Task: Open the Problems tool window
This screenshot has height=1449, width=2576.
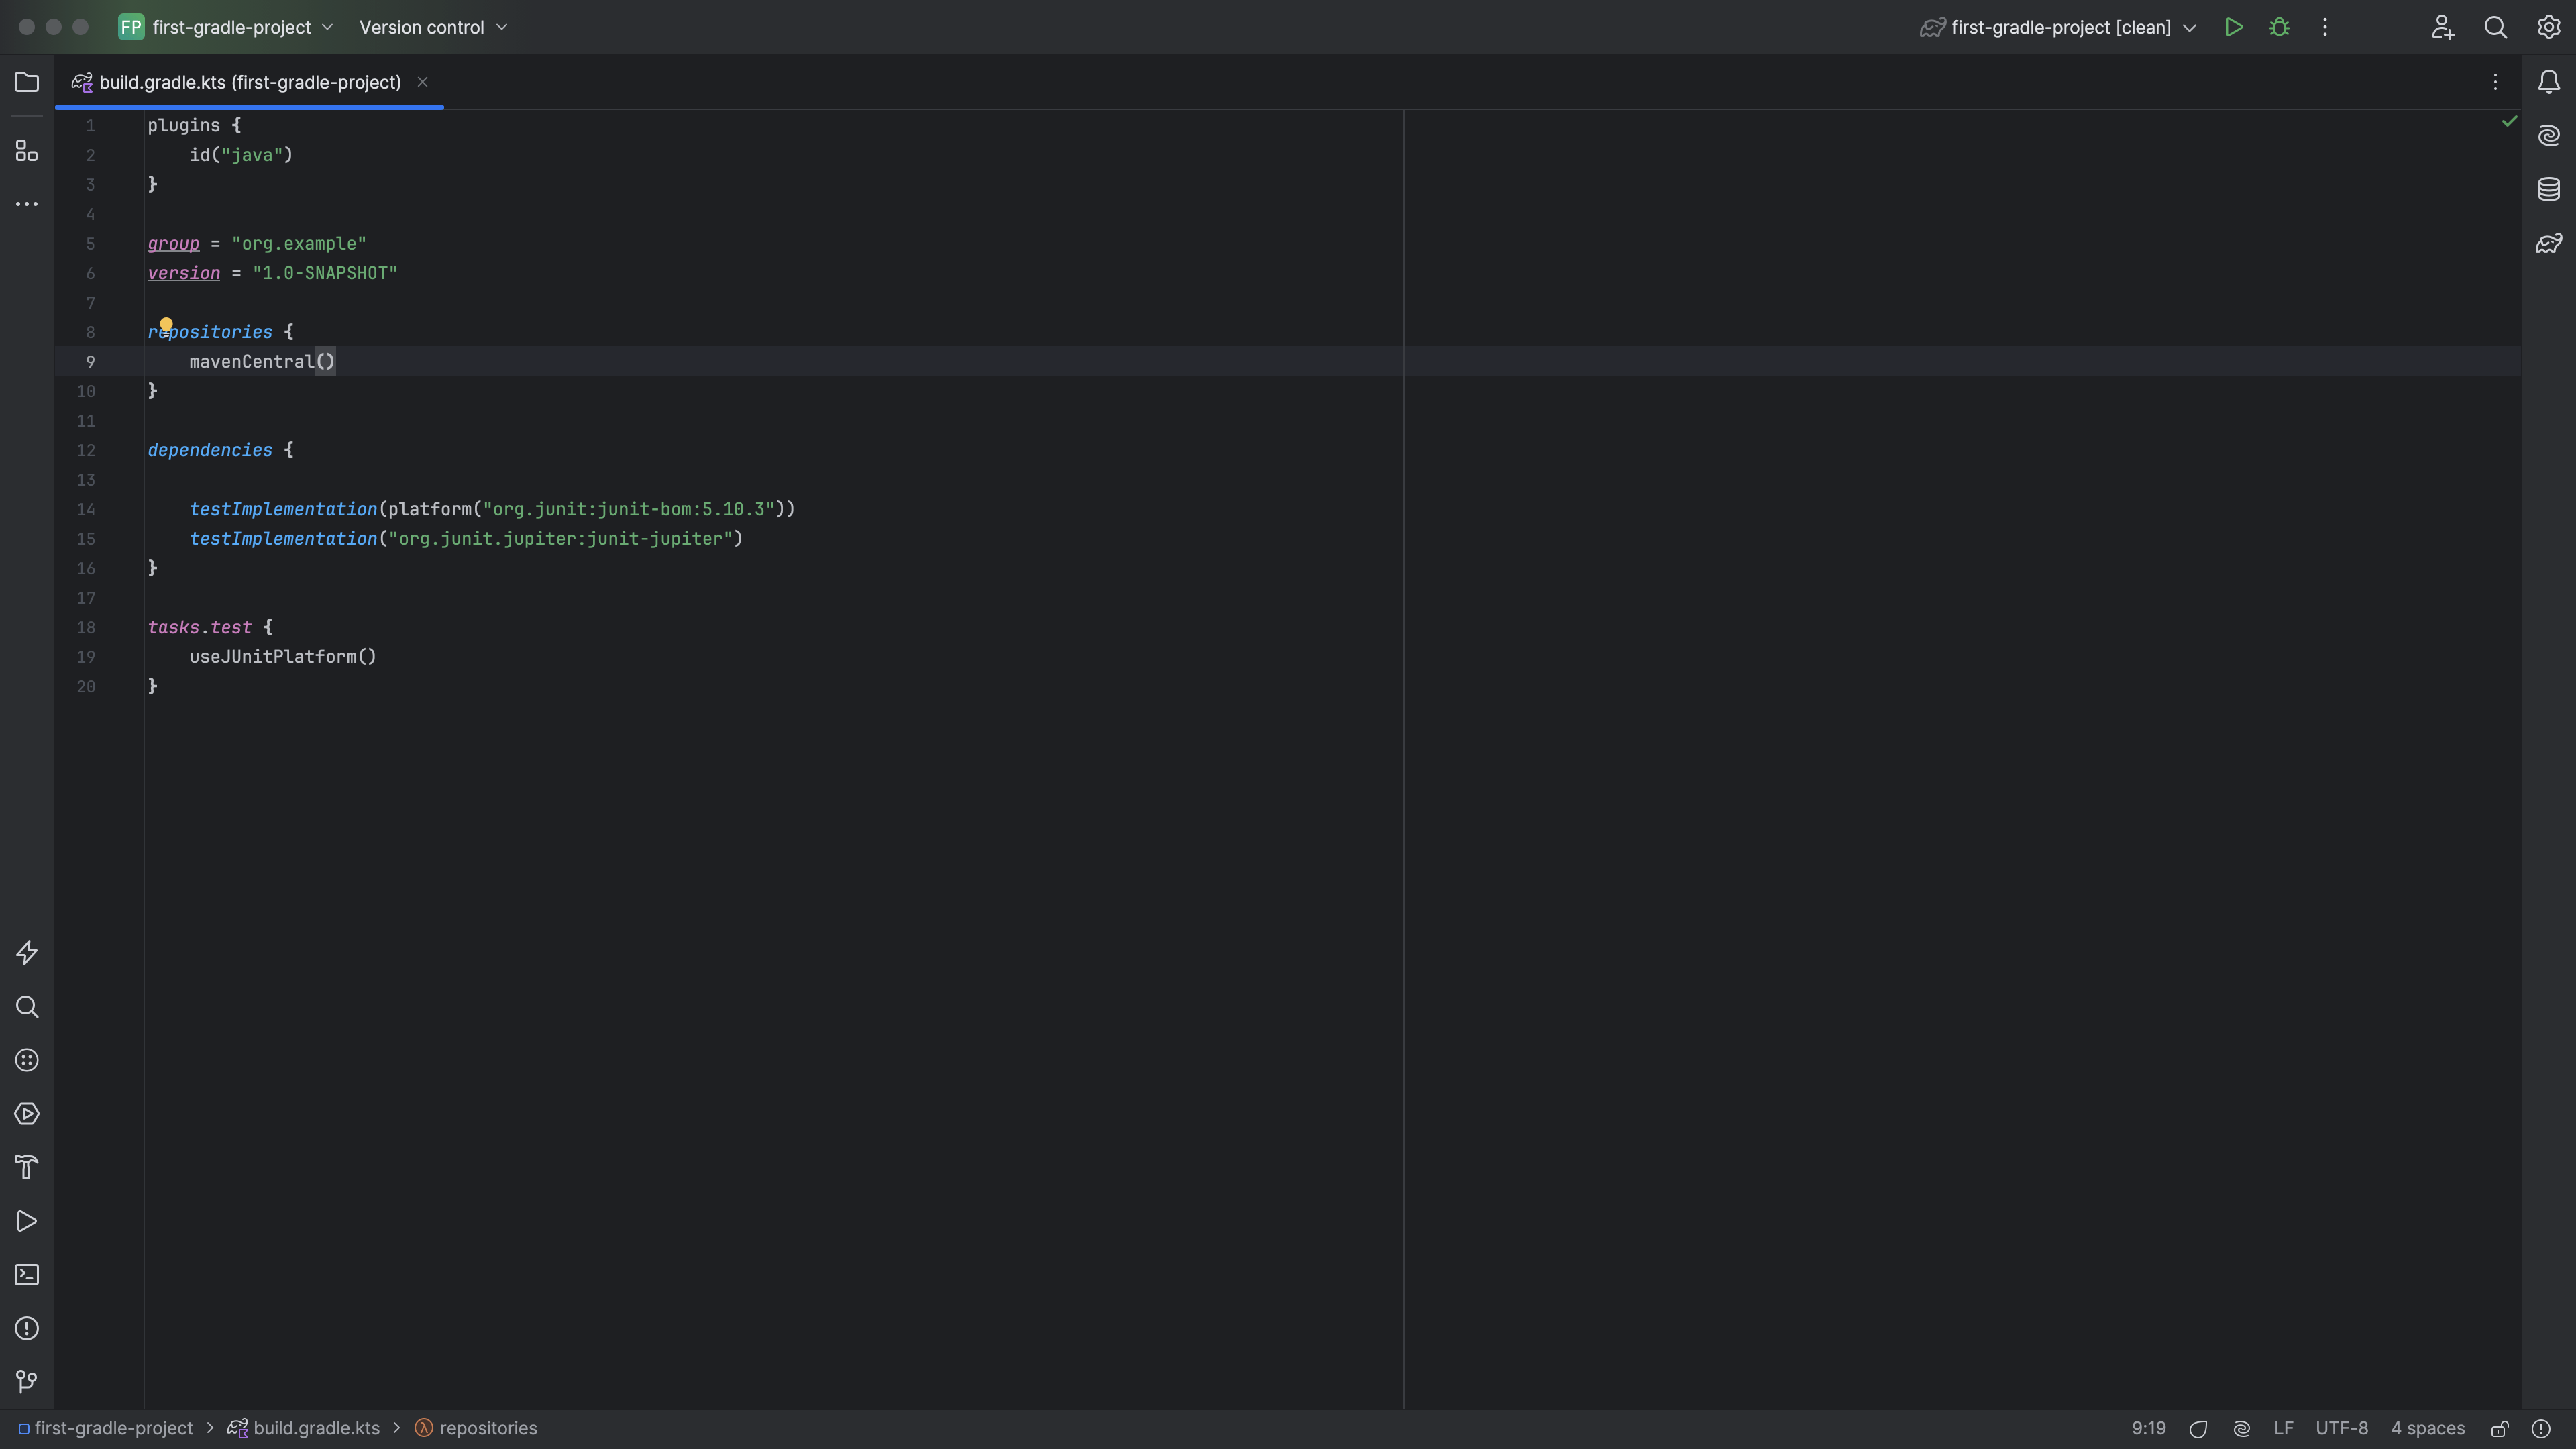Action: click(26, 1328)
